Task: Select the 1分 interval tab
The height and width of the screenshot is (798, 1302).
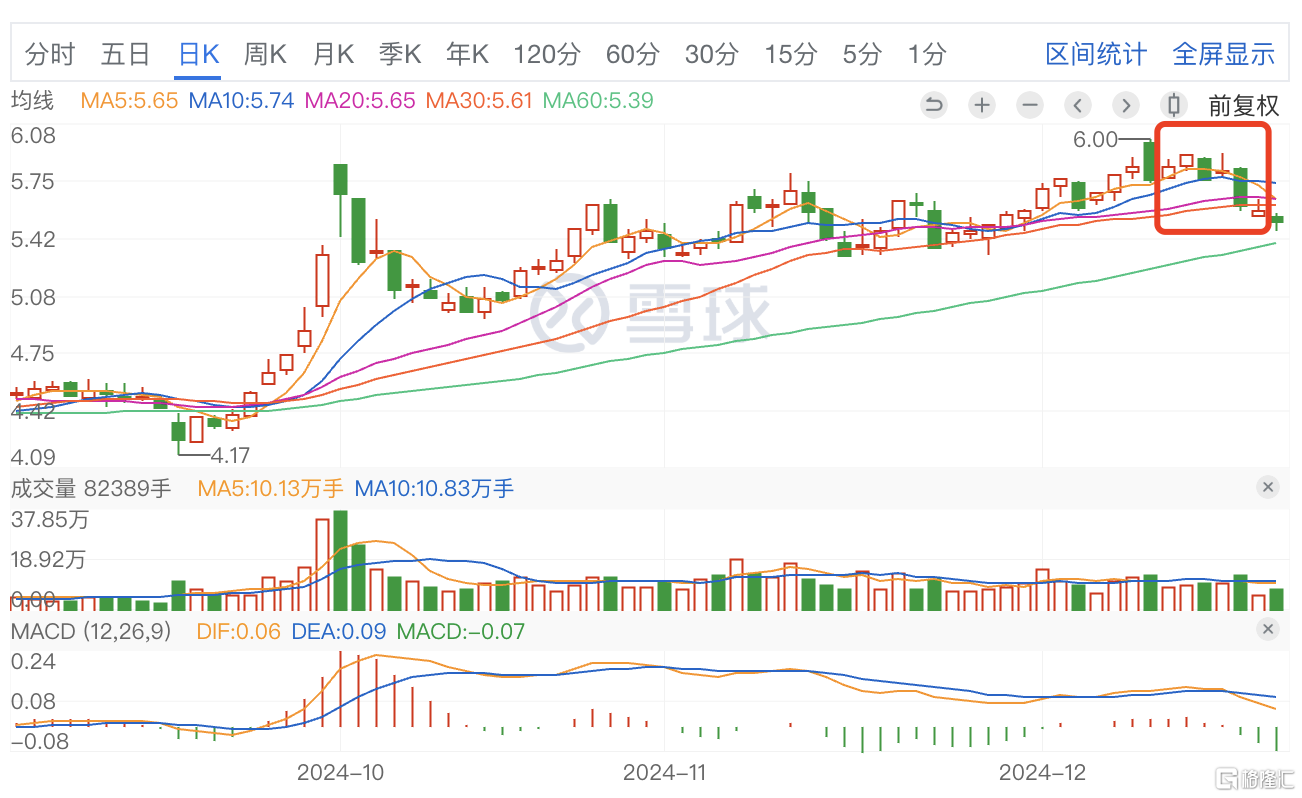Action: point(927,54)
